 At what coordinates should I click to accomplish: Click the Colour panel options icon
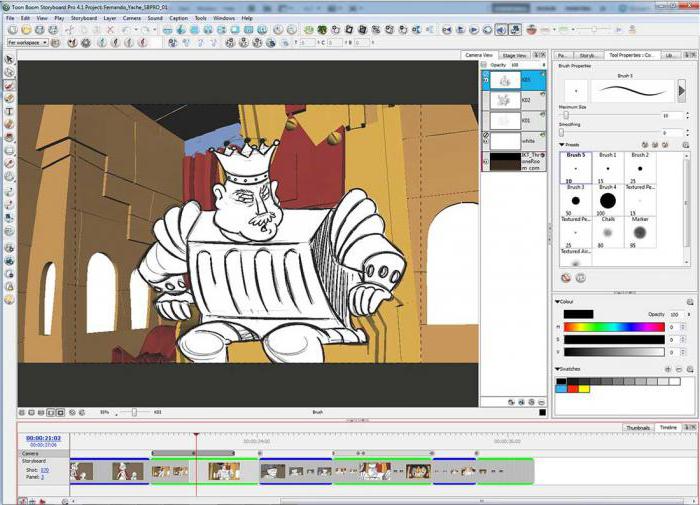690,302
